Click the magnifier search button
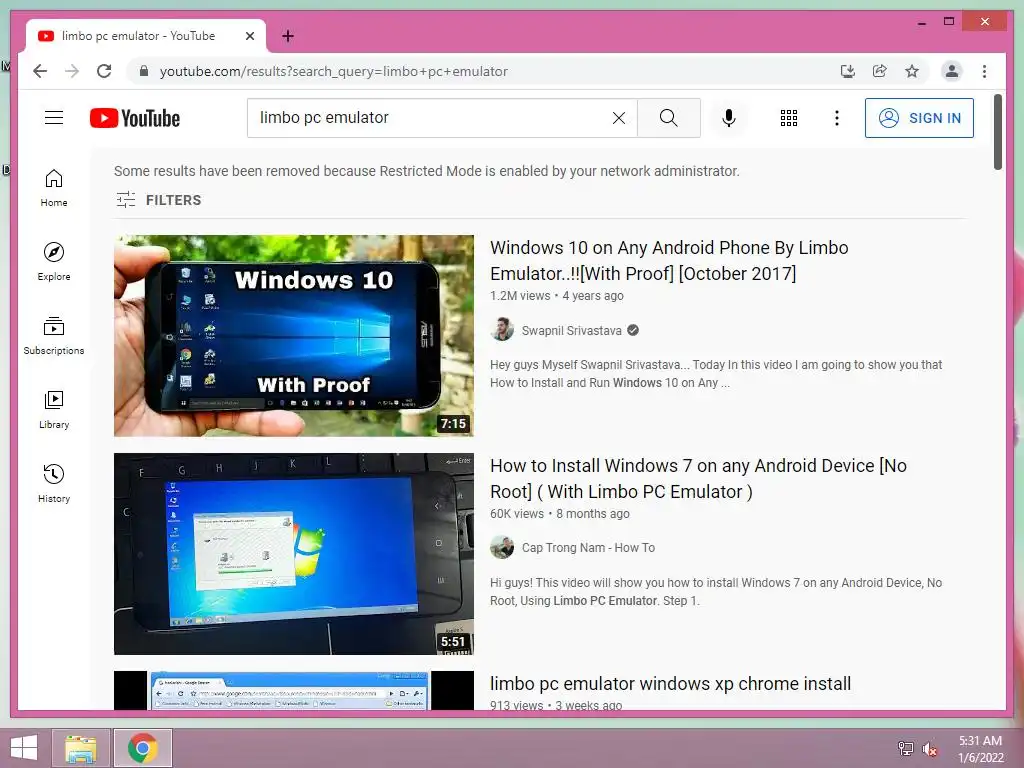This screenshot has width=1024, height=768. [x=668, y=118]
